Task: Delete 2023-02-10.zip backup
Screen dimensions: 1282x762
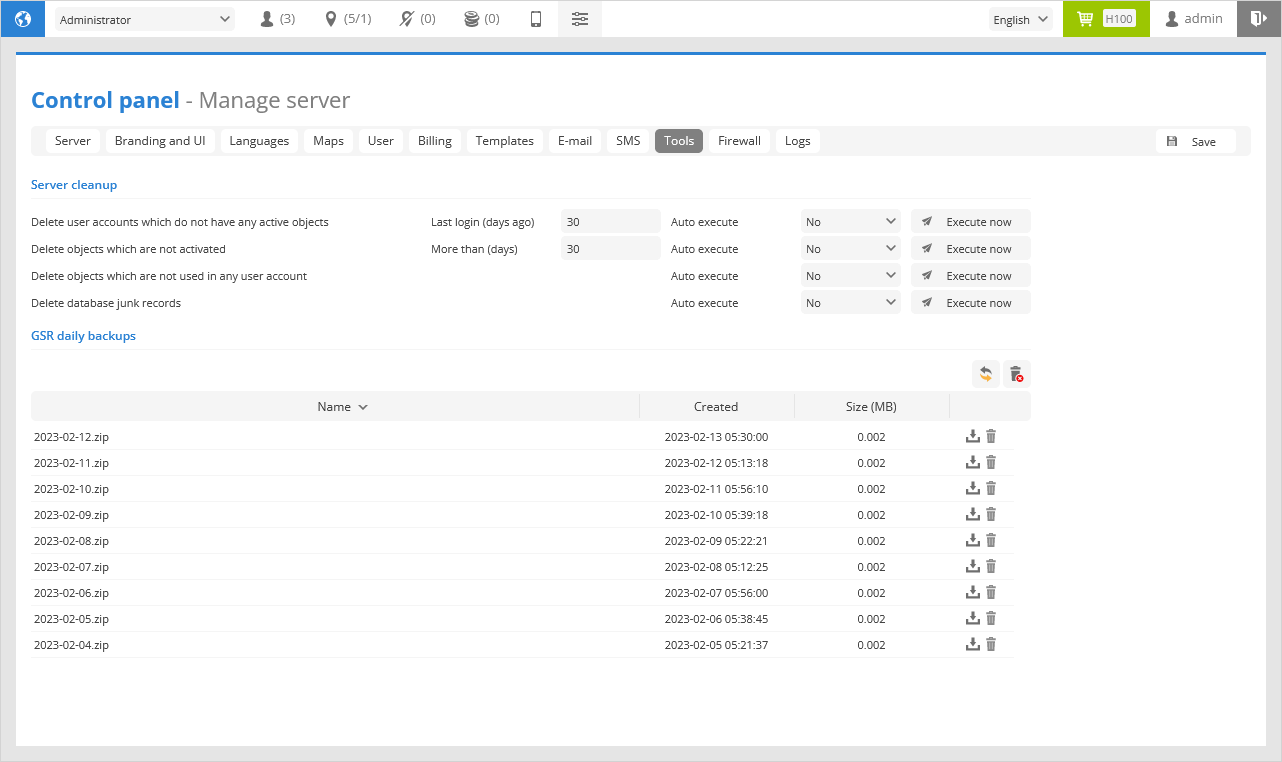Action: pyautogui.click(x=991, y=488)
